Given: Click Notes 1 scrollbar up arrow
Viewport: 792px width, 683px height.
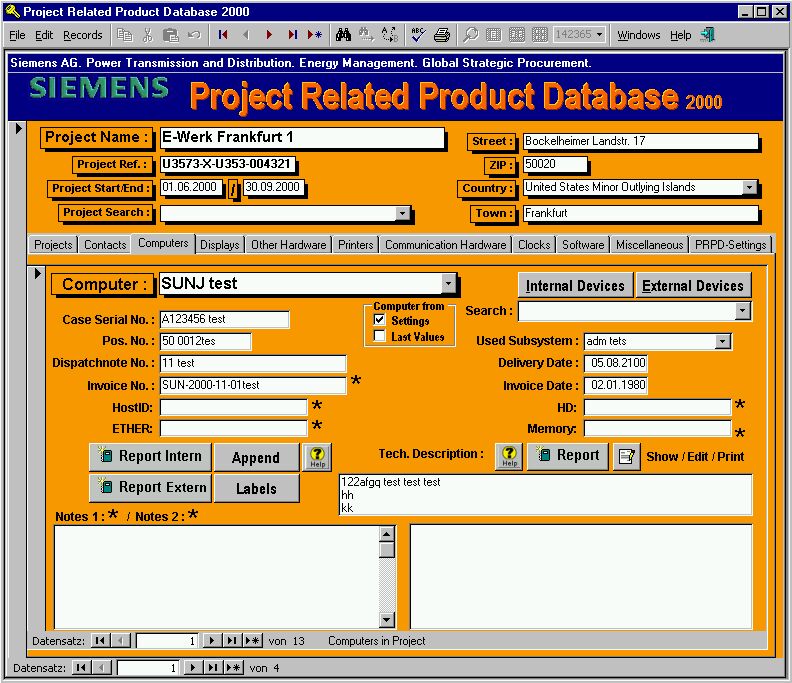Looking at the screenshot, I should 386,533.
